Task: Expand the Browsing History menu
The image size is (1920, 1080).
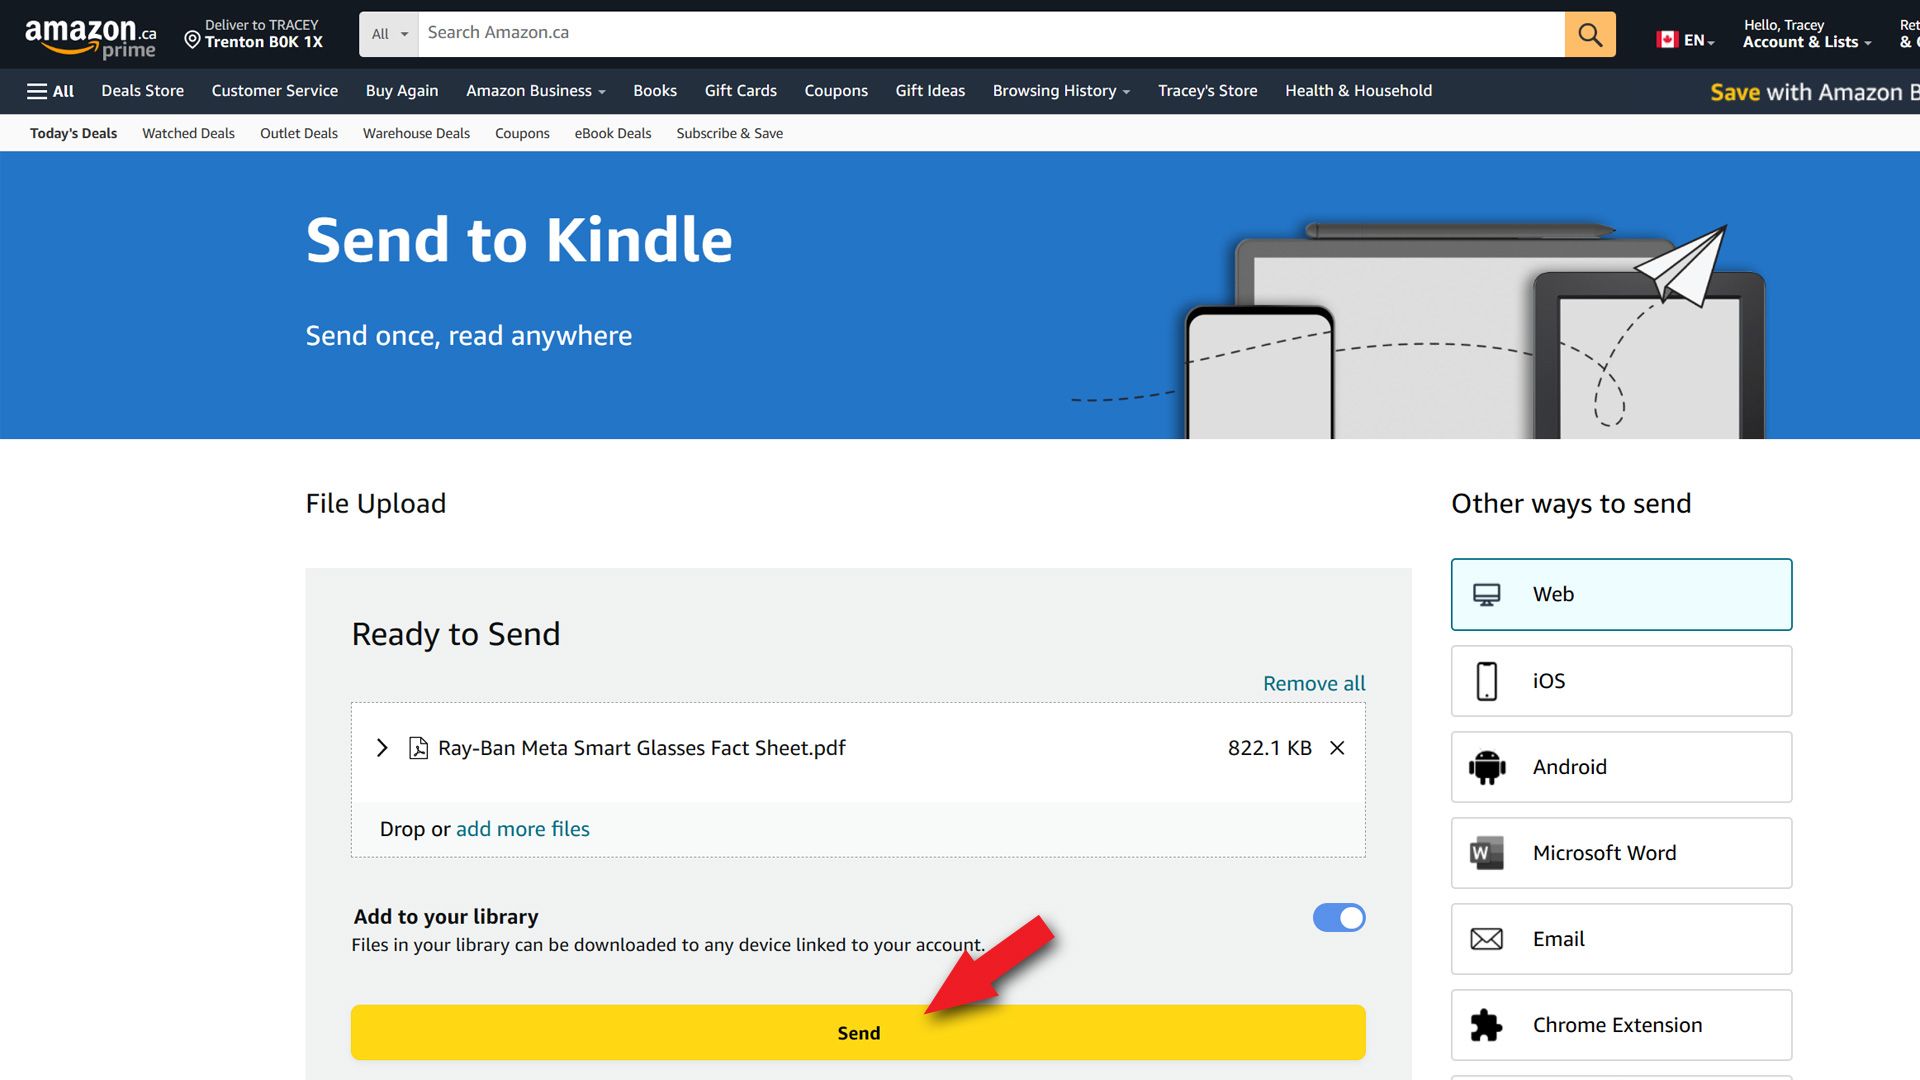Action: 1061,91
